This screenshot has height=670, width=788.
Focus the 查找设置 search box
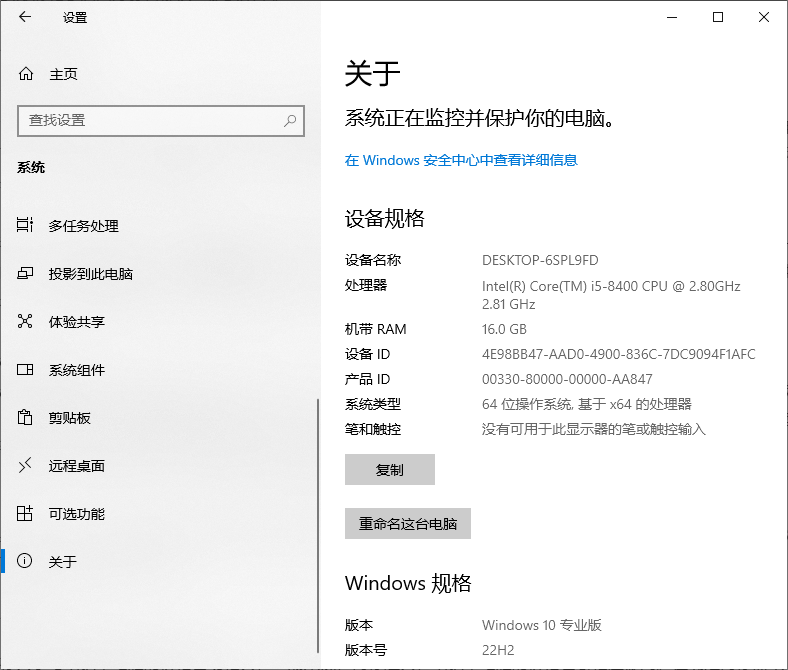tap(161, 121)
